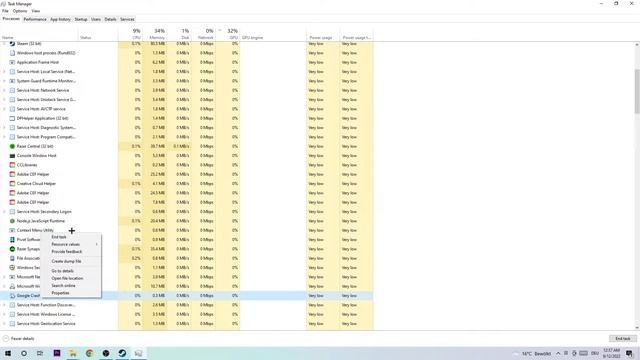Screen dimensions: 640x360
Task: Choose Open file location
Action: pos(71,278)
